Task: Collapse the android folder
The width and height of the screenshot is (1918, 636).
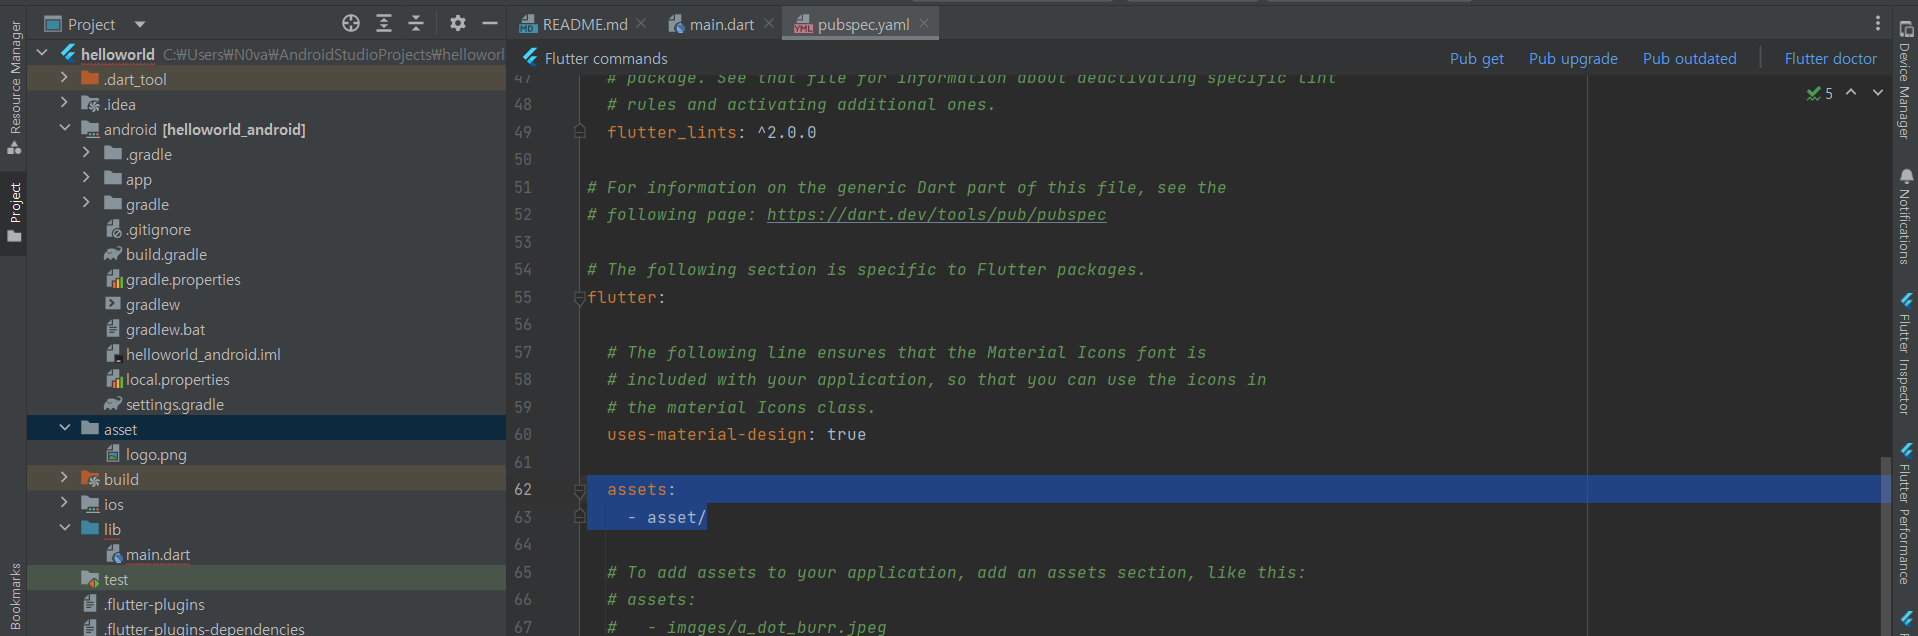Action: 64,127
